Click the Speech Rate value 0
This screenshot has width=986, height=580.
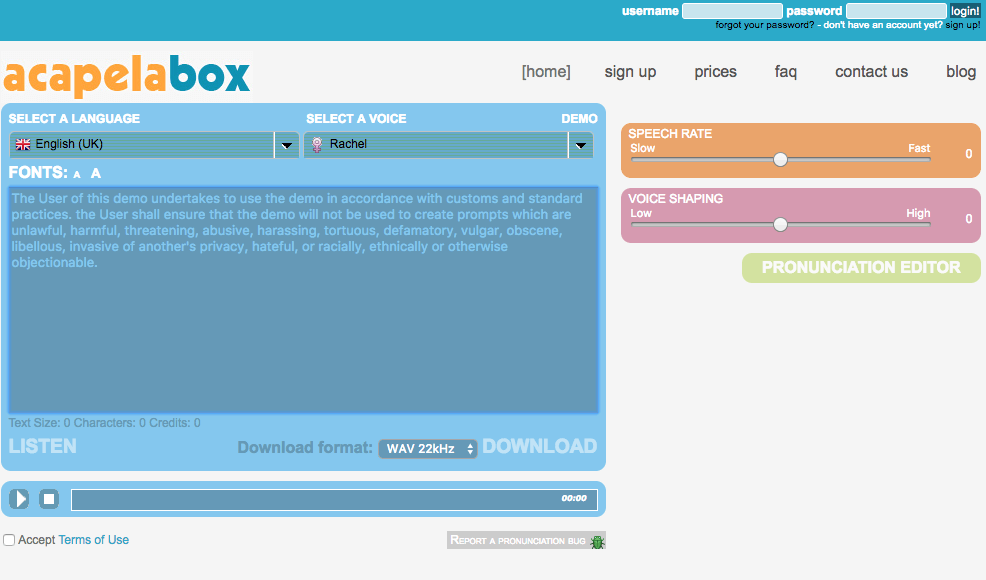968,153
